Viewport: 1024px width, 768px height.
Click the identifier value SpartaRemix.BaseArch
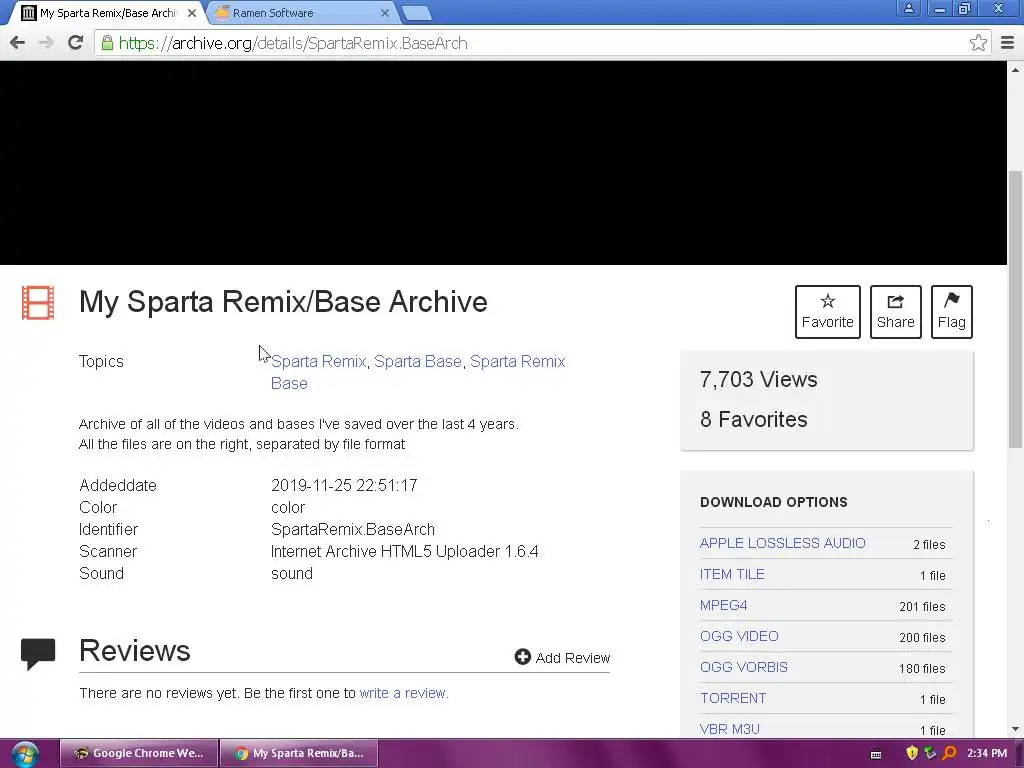(x=353, y=530)
